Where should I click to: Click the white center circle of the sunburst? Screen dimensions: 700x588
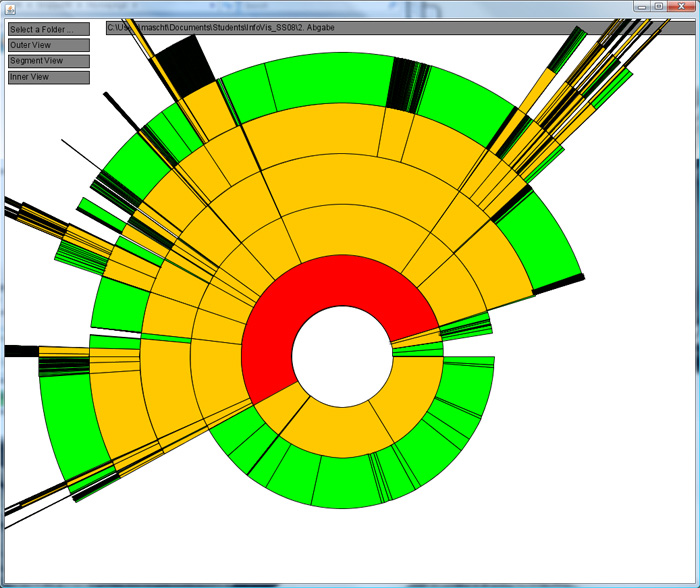coord(342,356)
